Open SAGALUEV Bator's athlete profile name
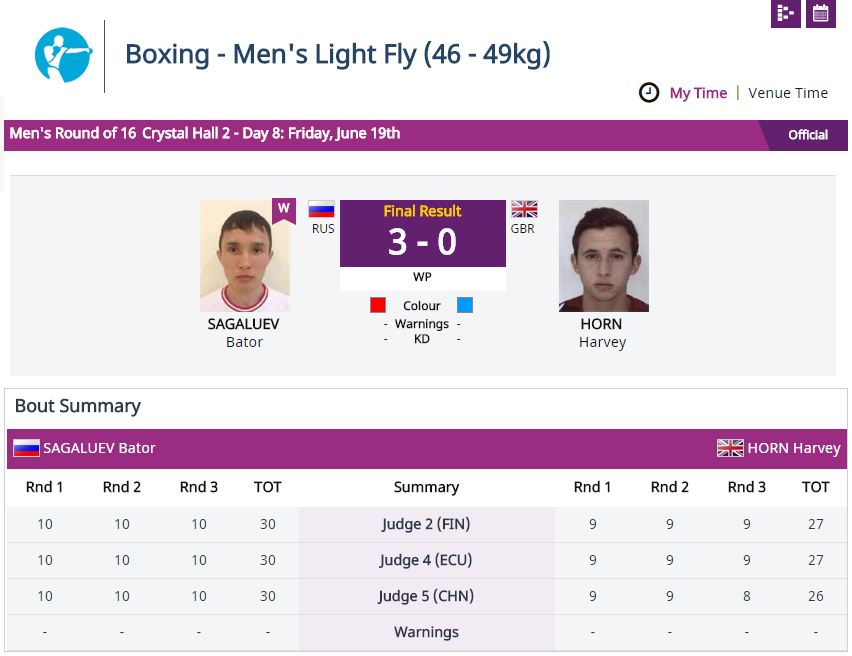This screenshot has width=852, height=656. click(244, 324)
